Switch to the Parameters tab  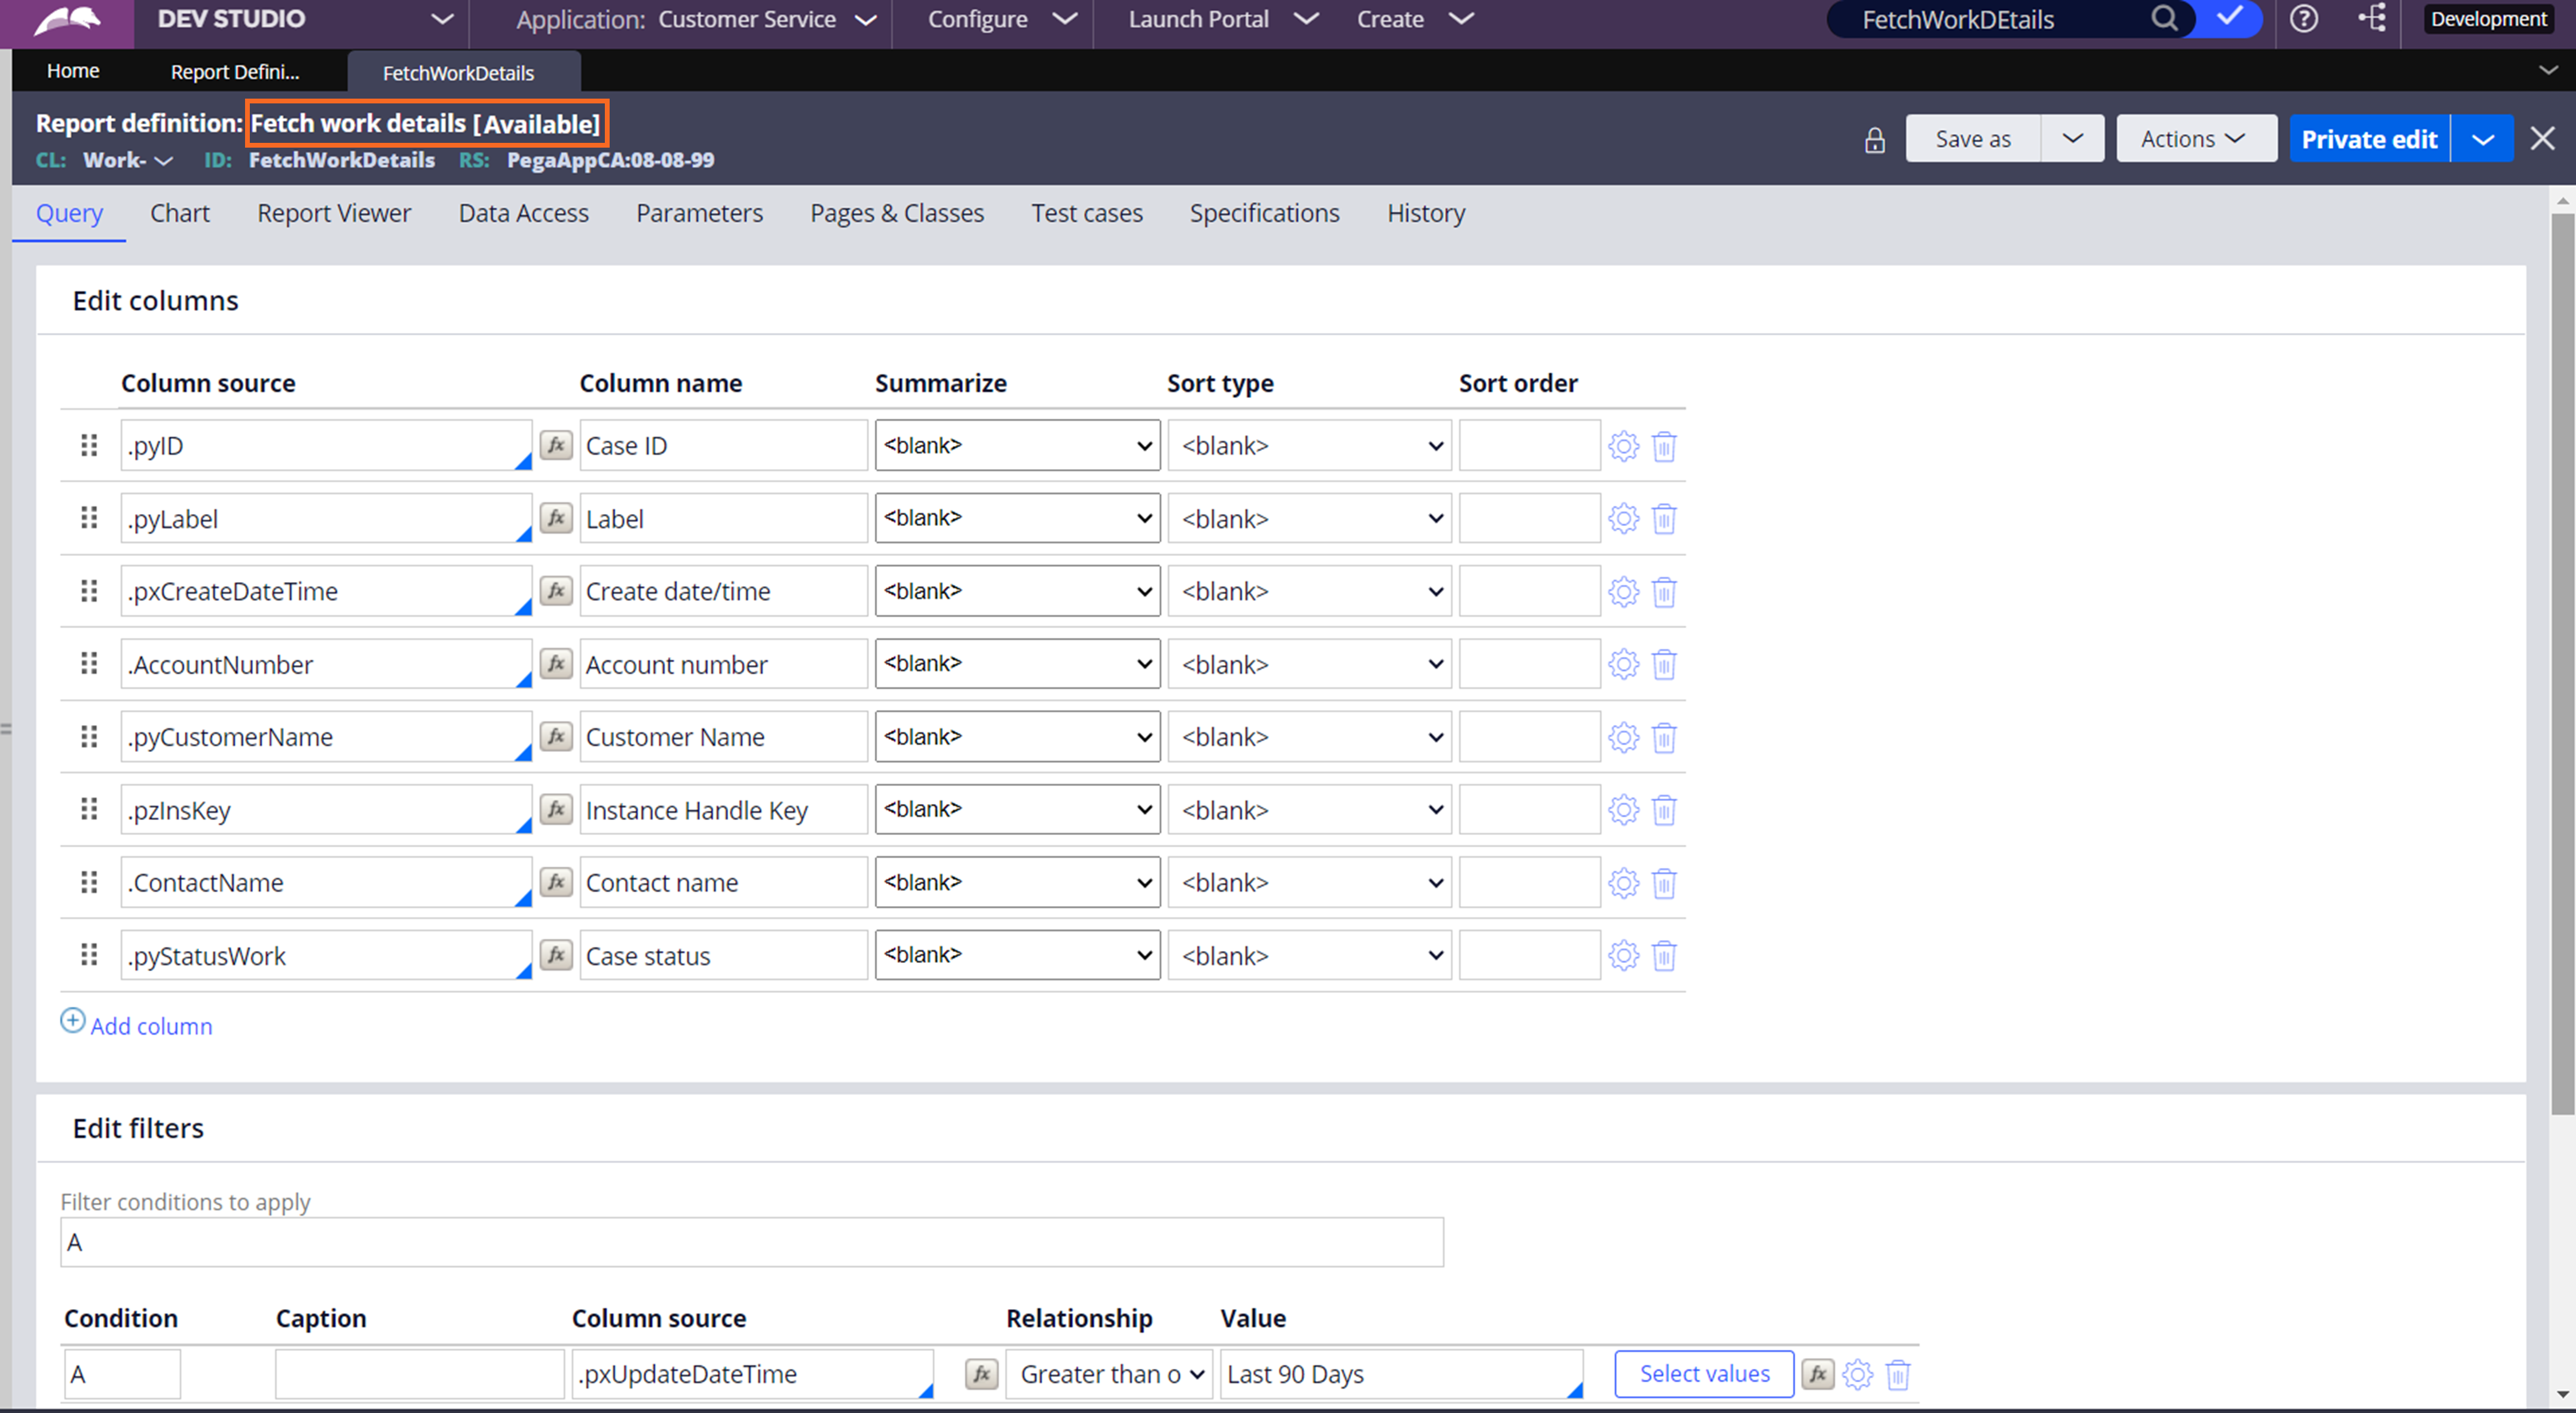point(699,213)
